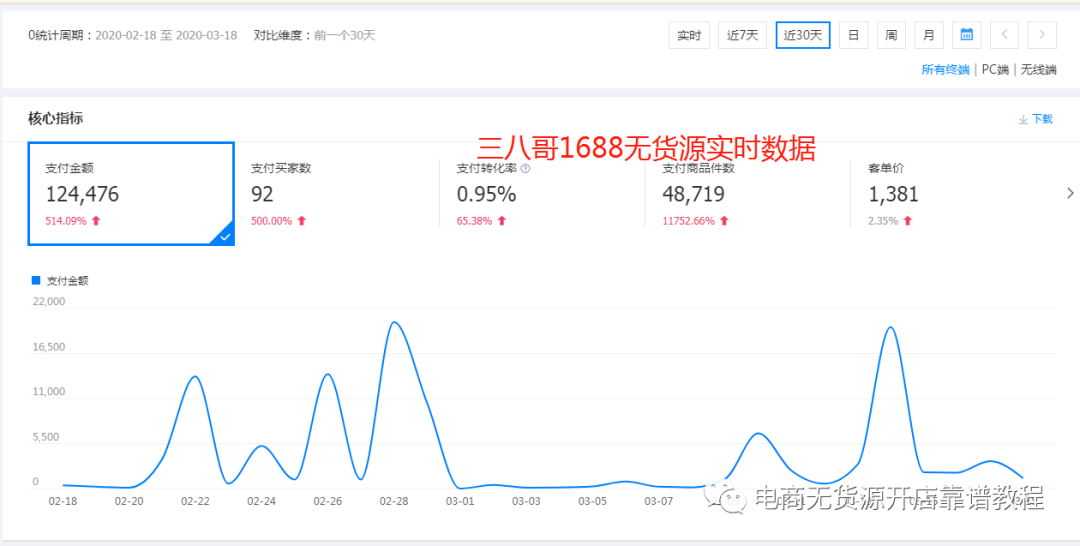Open the calendar date picker icon
This screenshot has width=1080, height=546.
(x=966, y=35)
